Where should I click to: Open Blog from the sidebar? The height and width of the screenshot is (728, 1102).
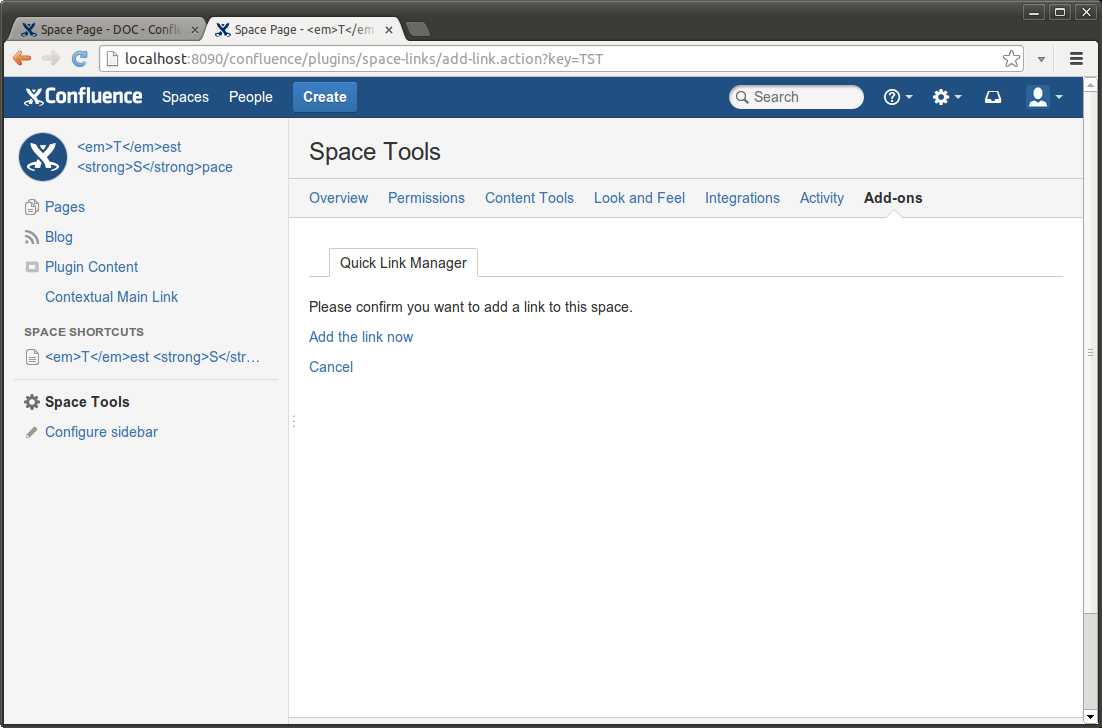point(59,237)
